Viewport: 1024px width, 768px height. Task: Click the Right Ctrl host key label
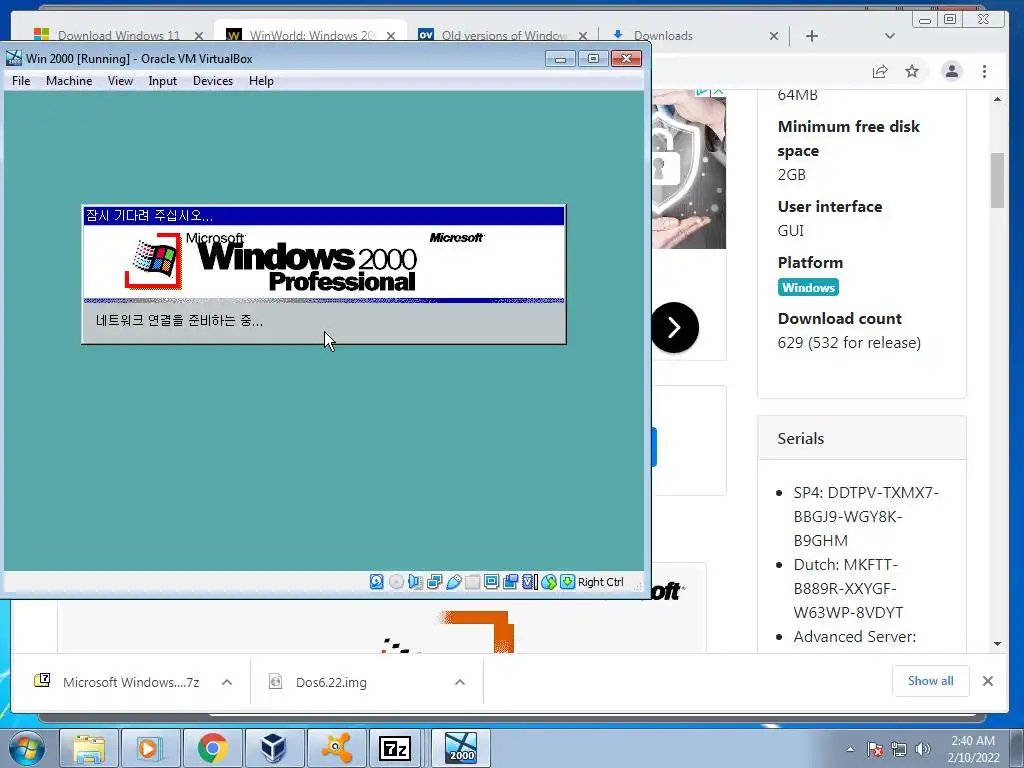[x=601, y=582]
